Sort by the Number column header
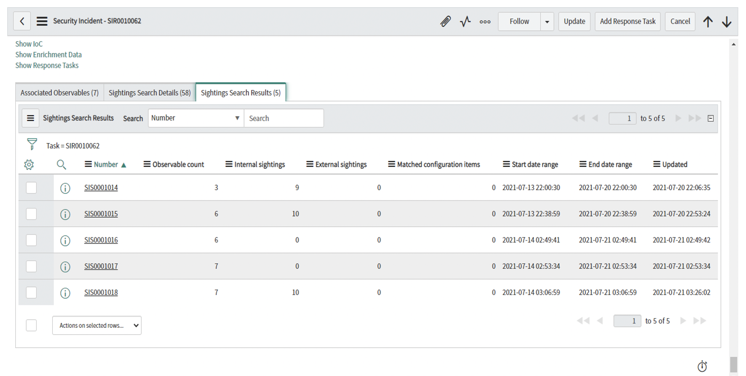The width and height of the screenshot is (746, 376). (106, 164)
